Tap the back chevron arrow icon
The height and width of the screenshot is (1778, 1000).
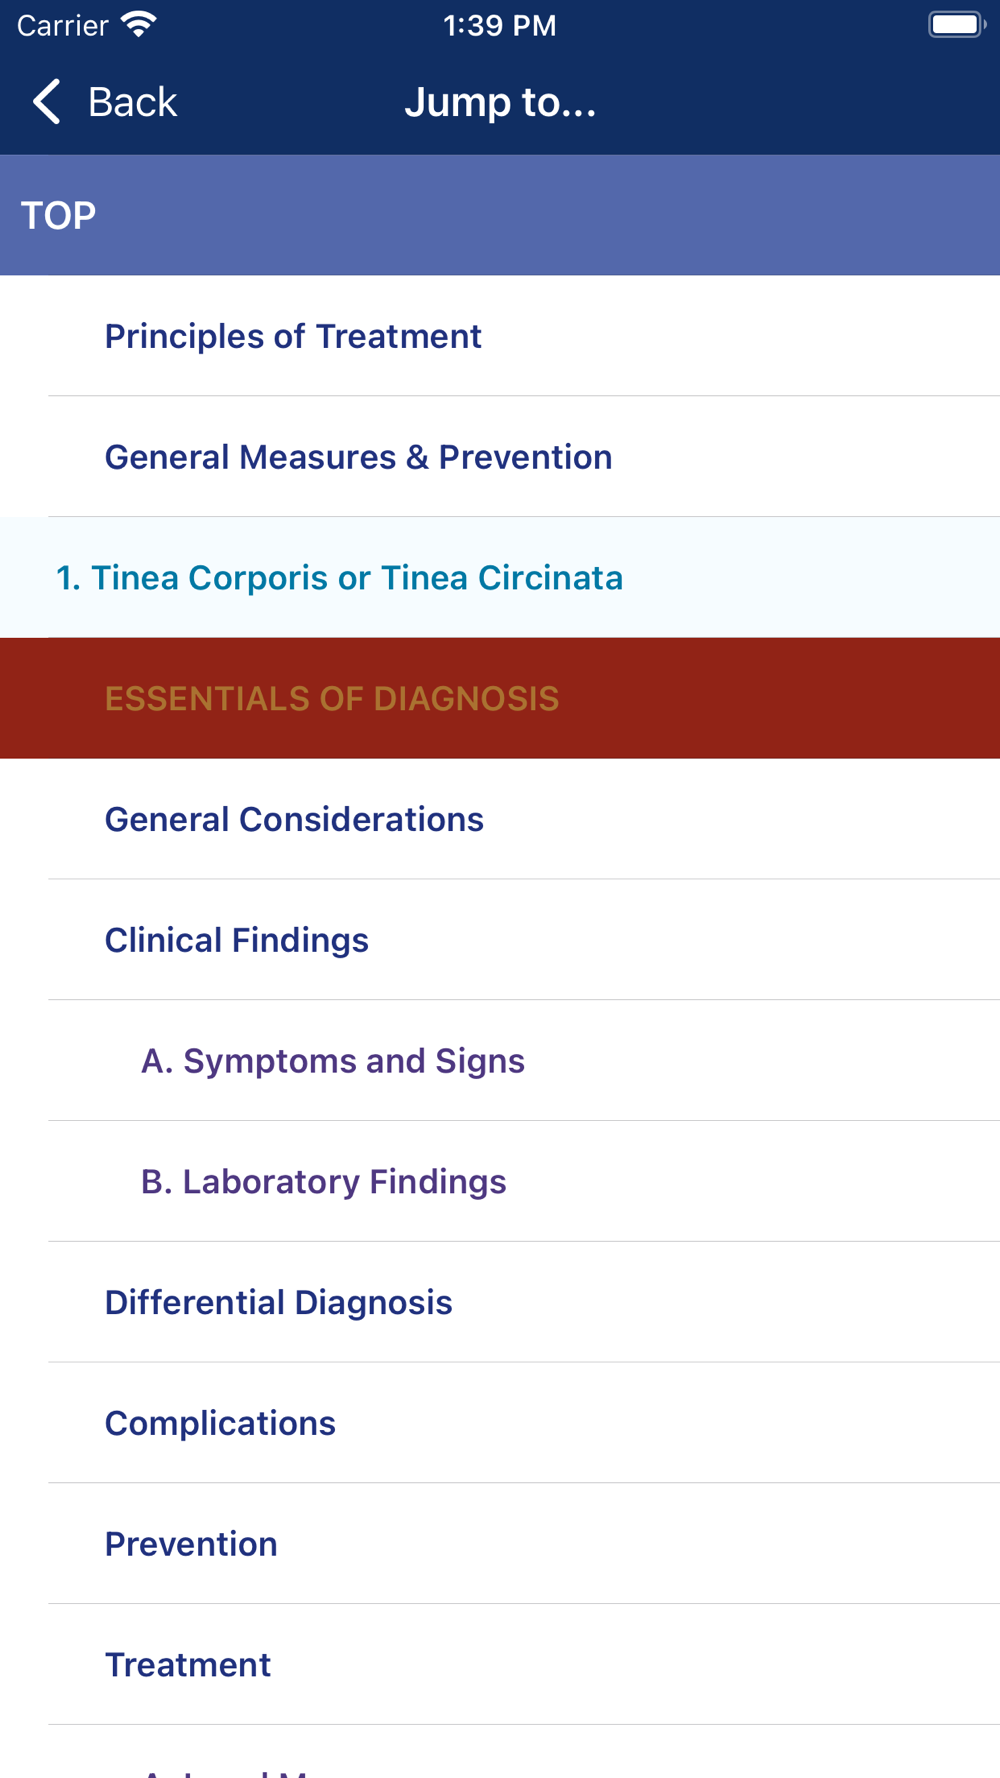coord(46,102)
